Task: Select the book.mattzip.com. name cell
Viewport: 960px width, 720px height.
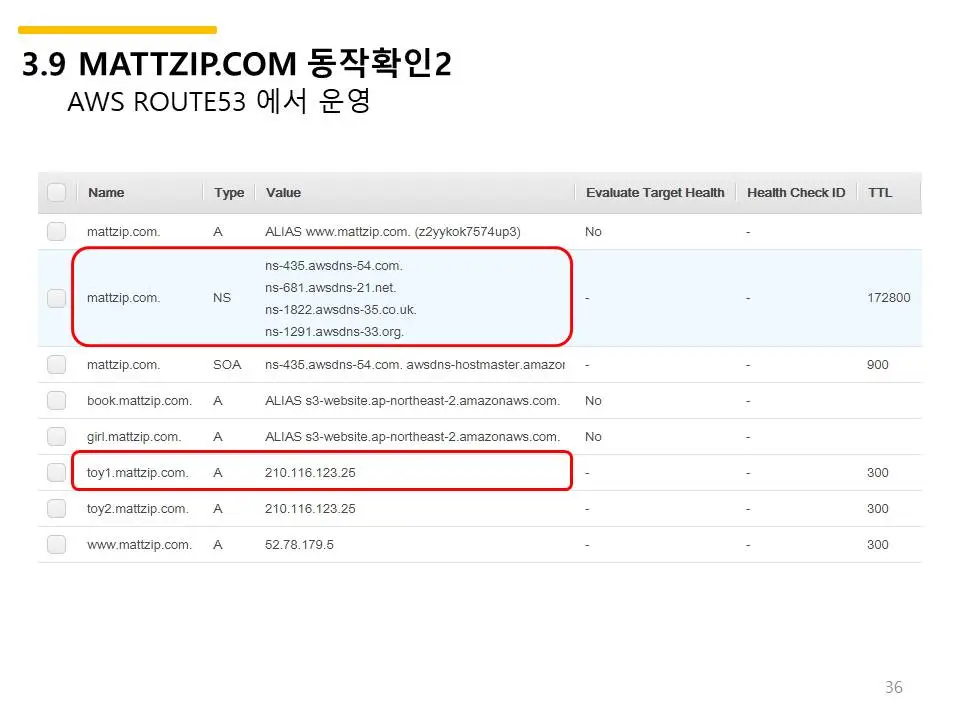Action: coord(139,400)
